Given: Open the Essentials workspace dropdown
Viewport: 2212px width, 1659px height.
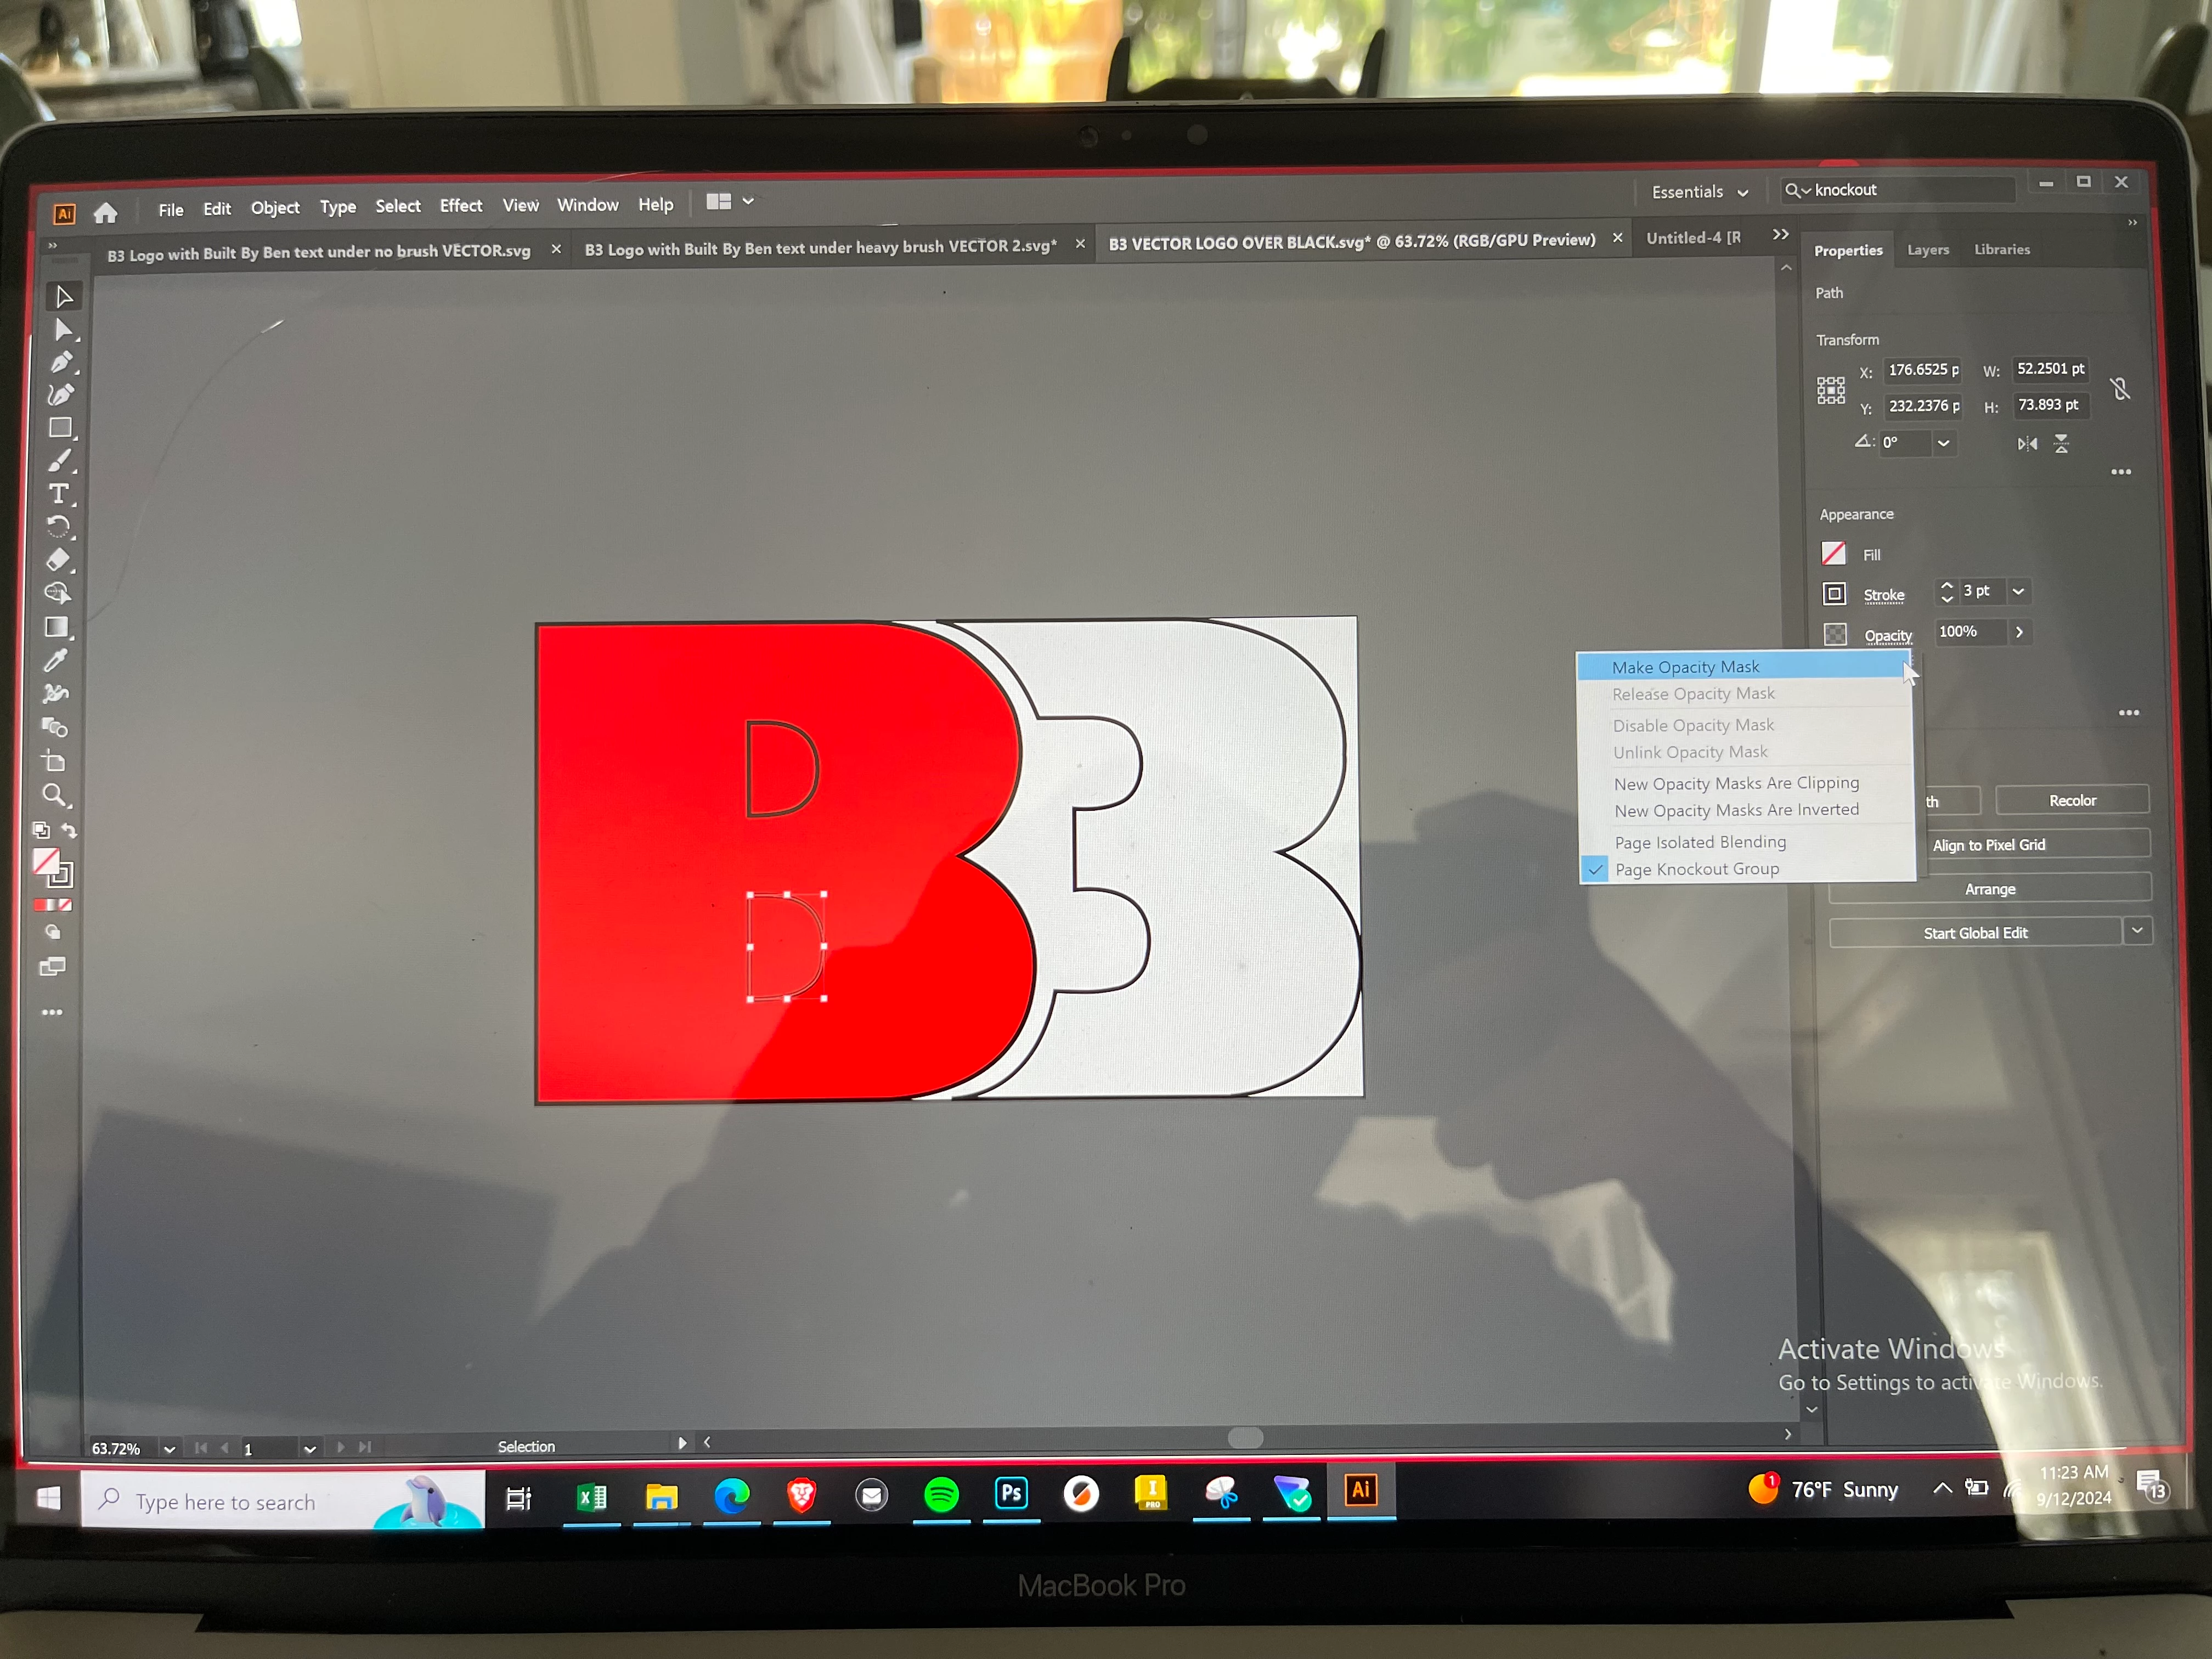Looking at the screenshot, I should coord(1700,192).
